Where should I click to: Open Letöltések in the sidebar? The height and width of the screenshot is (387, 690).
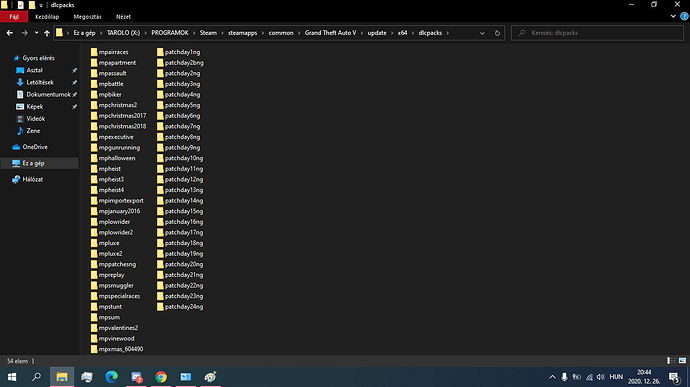pos(40,82)
